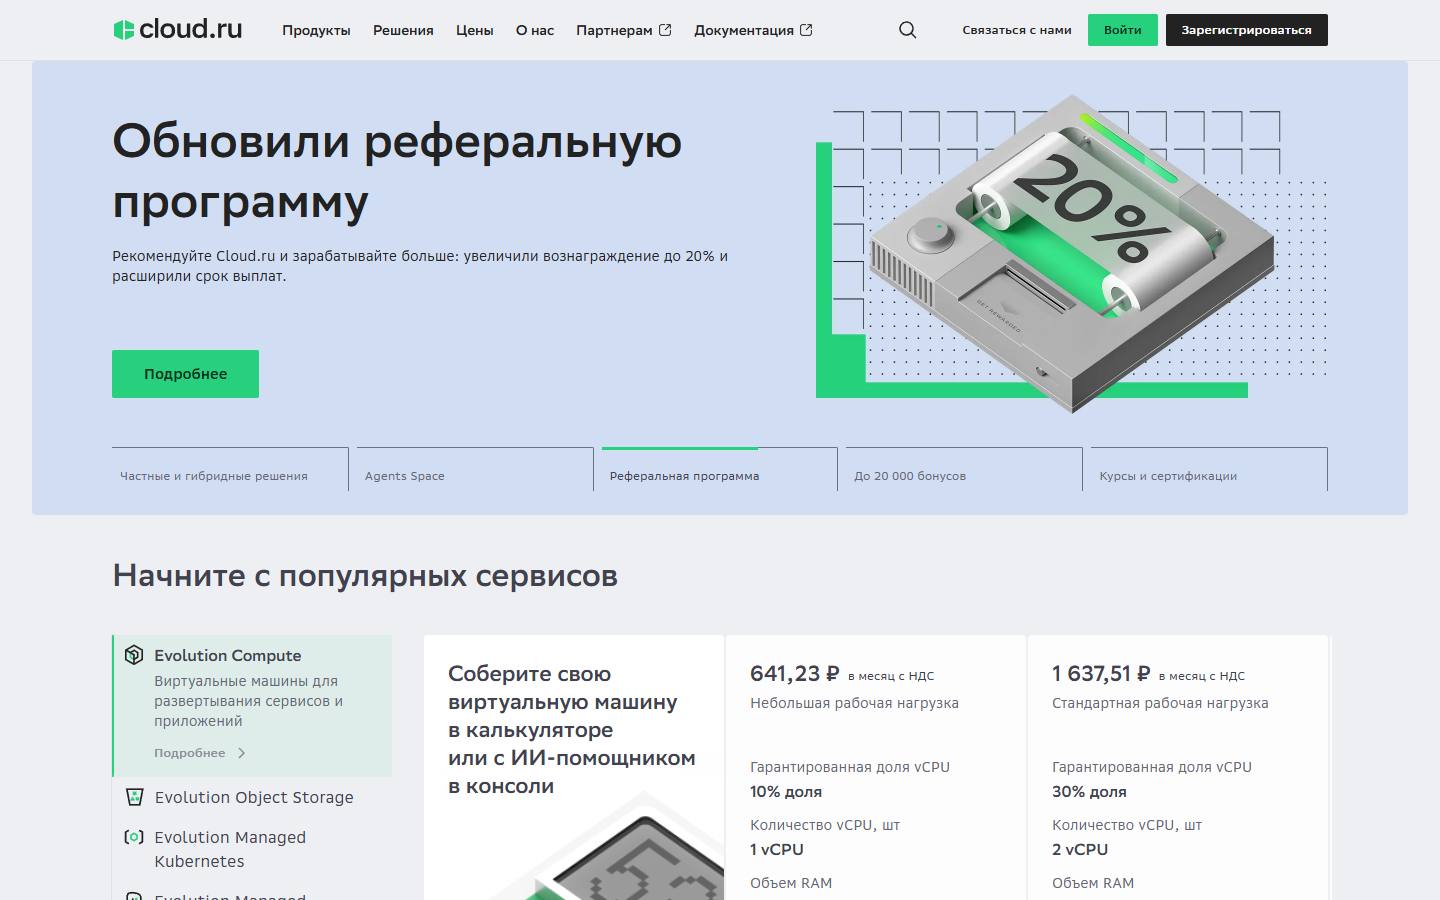
Task: Click the 641,23 ₽ price card
Action: [876, 767]
